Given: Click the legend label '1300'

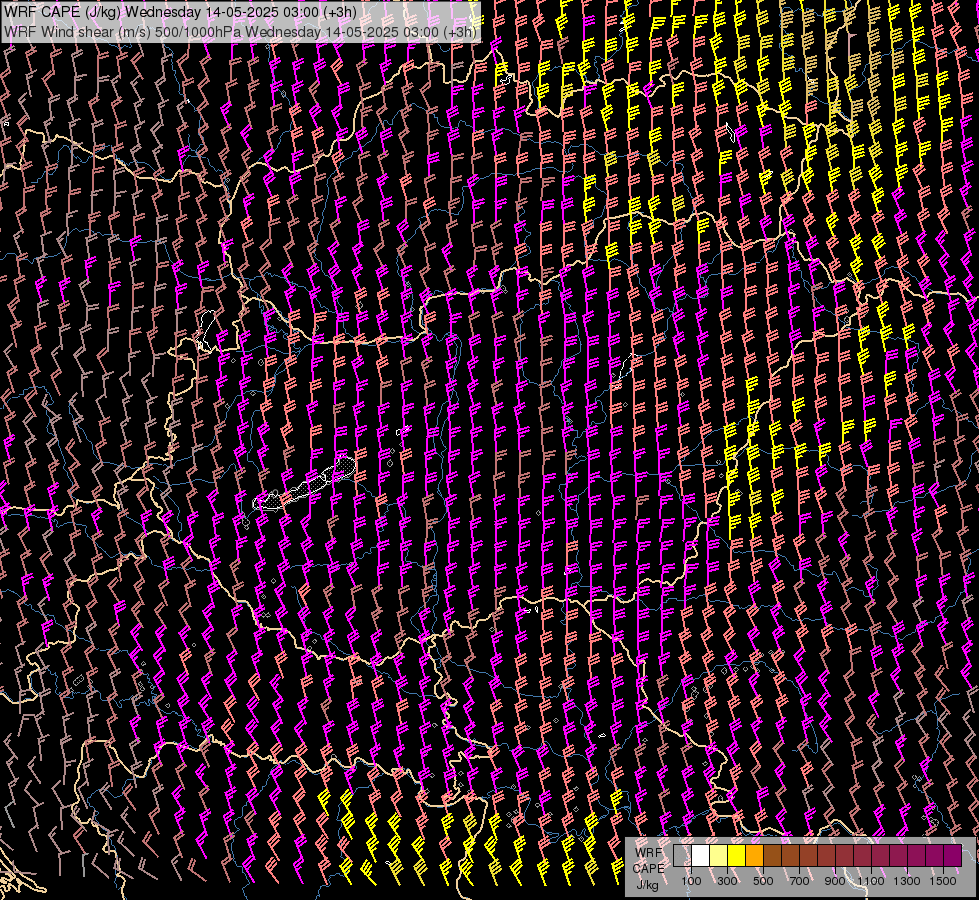Looking at the screenshot, I should pos(907,881).
